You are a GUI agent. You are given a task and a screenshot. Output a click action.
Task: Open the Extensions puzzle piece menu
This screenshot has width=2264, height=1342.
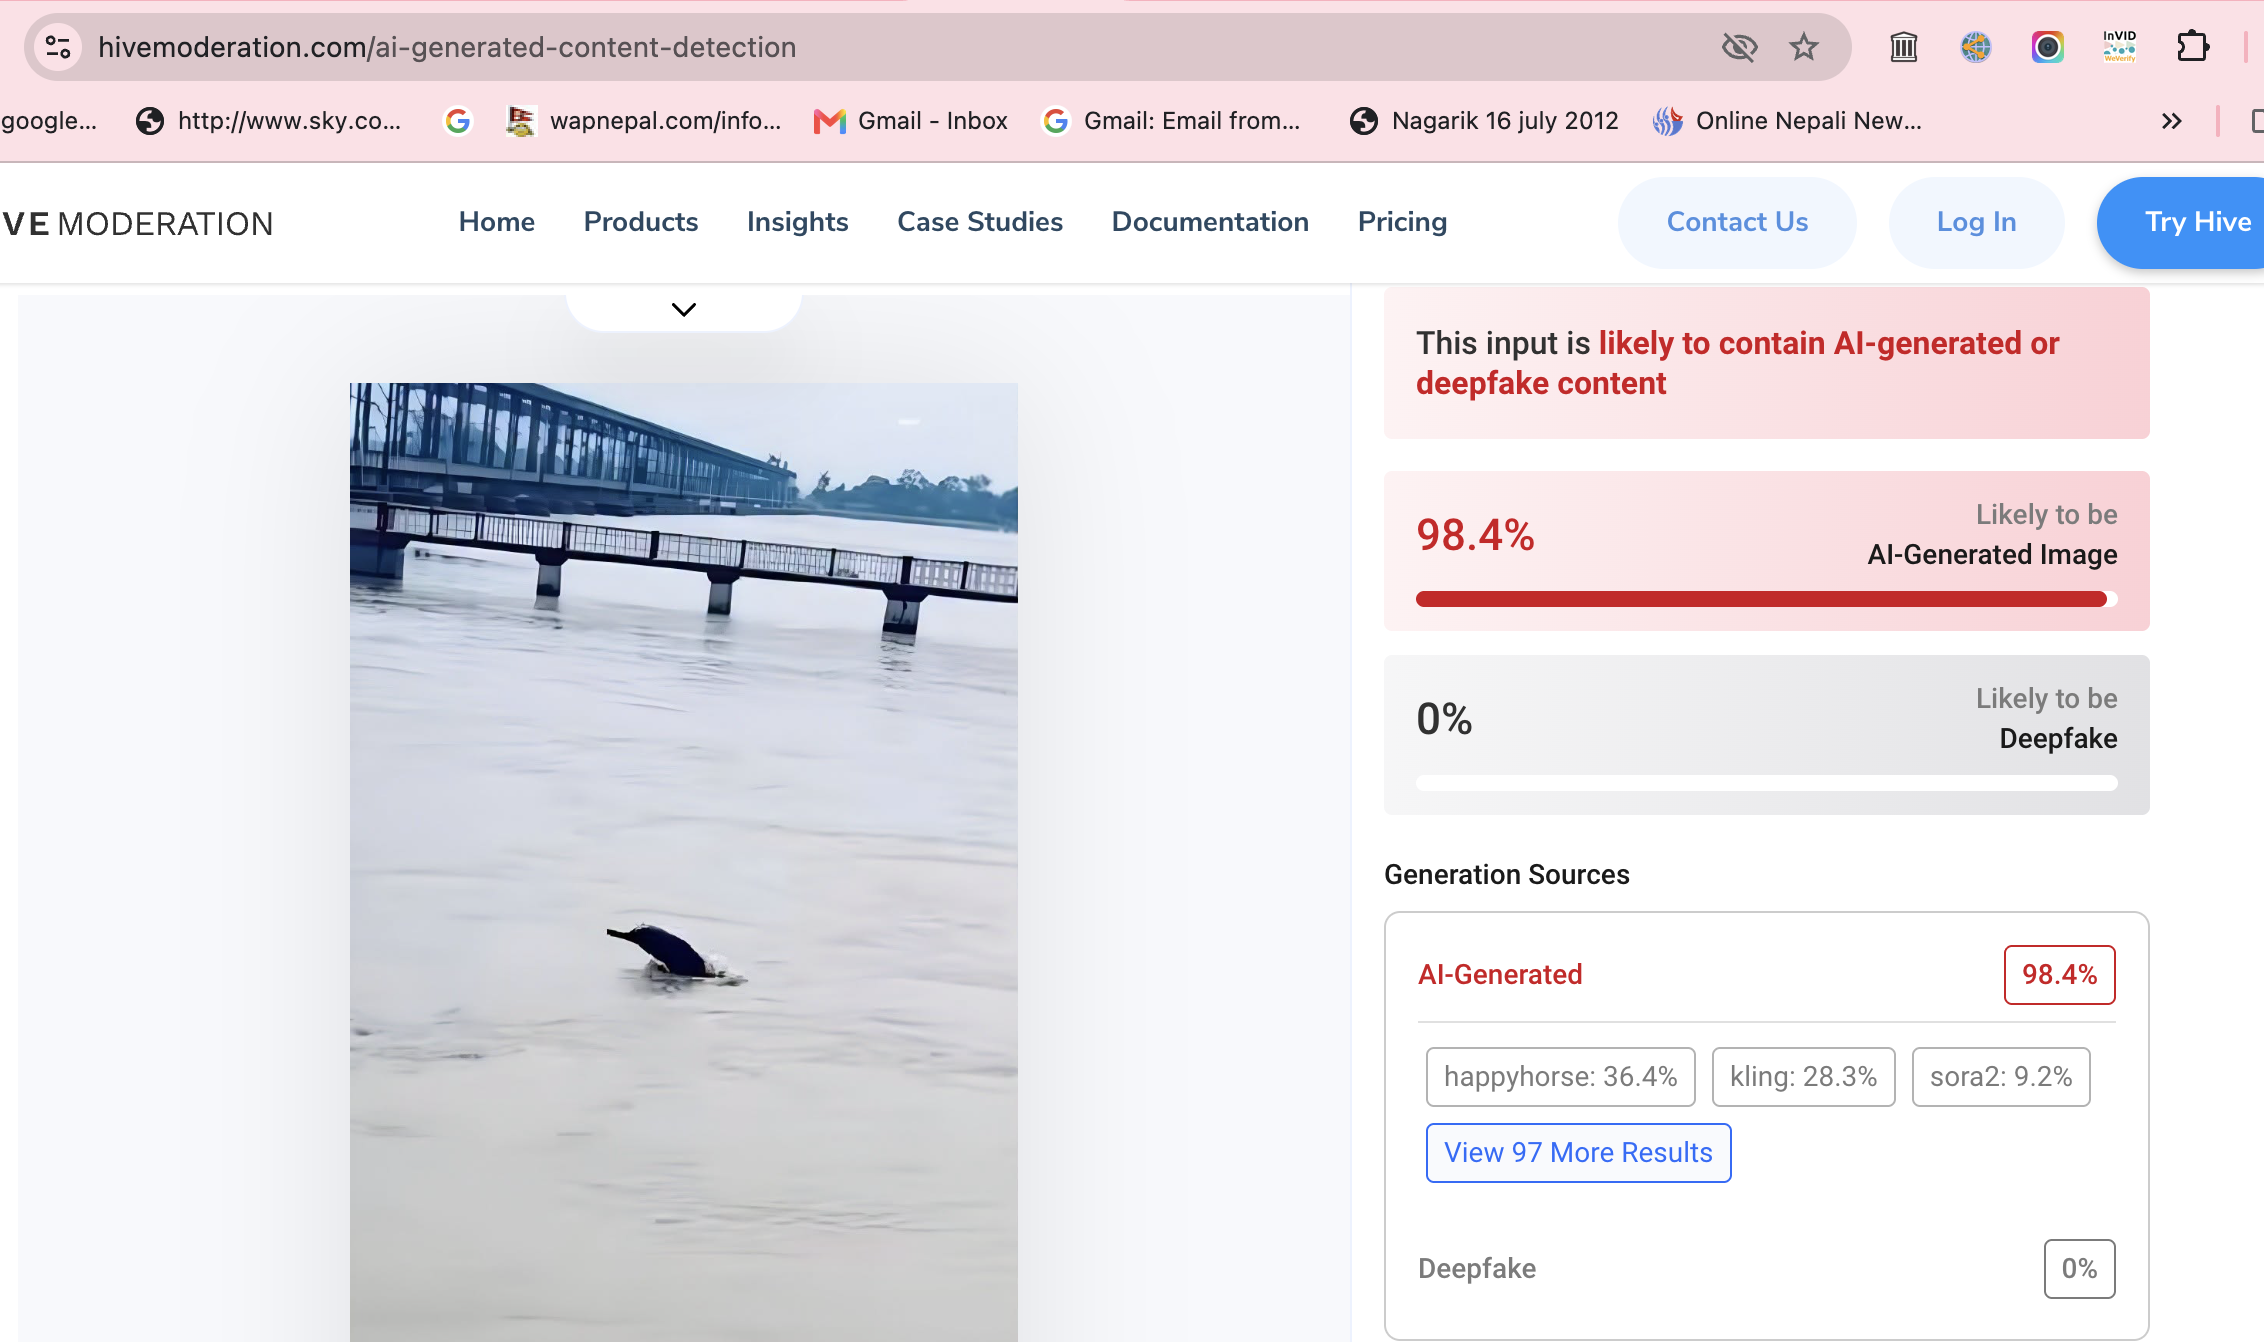pyautogui.click(x=2192, y=47)
